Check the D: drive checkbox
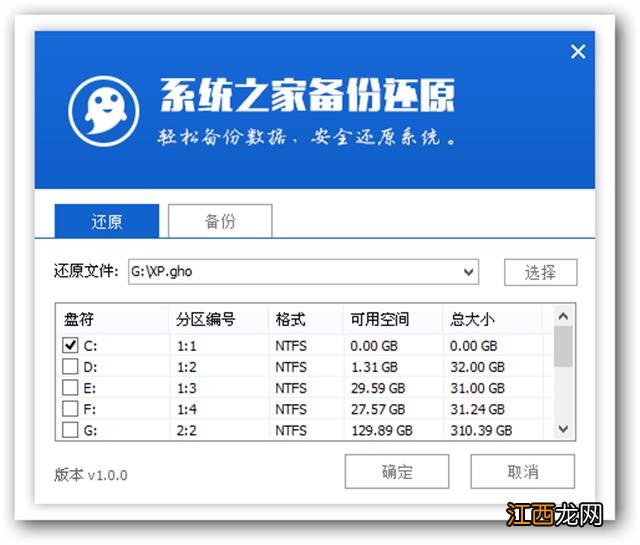The height and width of the screenshot is (545, 640). (x=70, y=367)
